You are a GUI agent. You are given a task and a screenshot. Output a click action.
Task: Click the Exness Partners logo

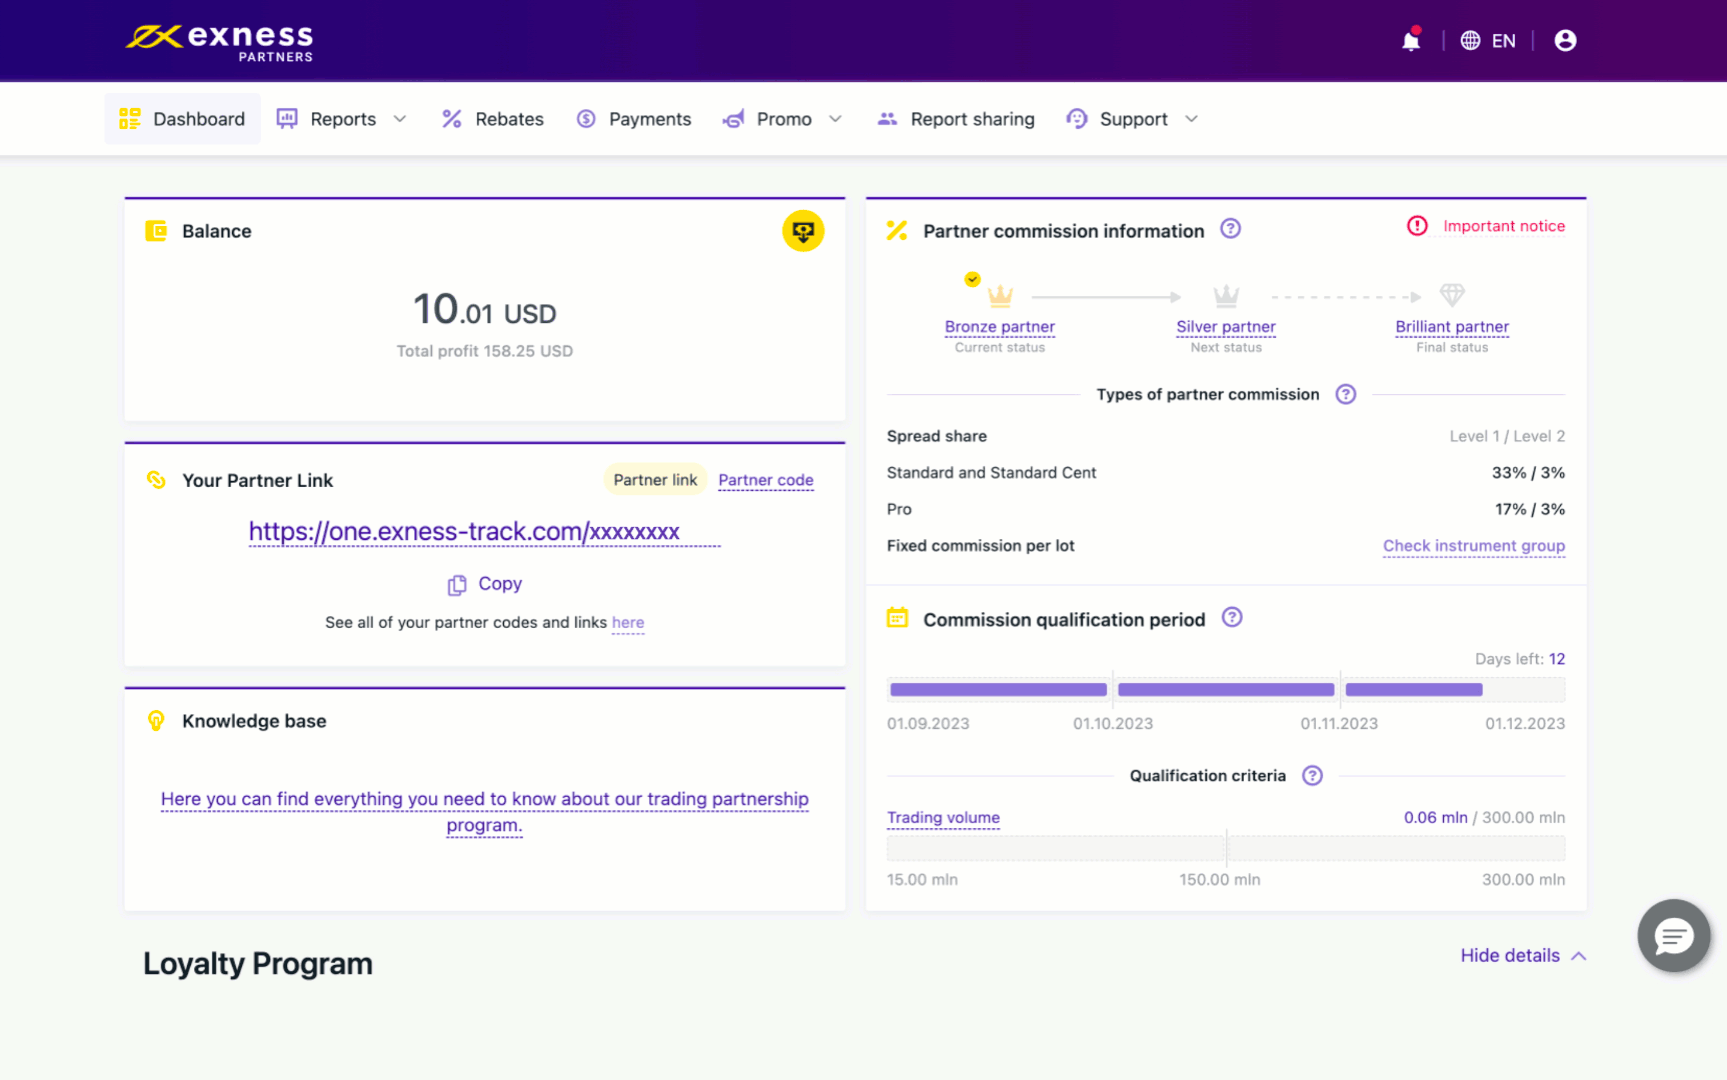219,42
